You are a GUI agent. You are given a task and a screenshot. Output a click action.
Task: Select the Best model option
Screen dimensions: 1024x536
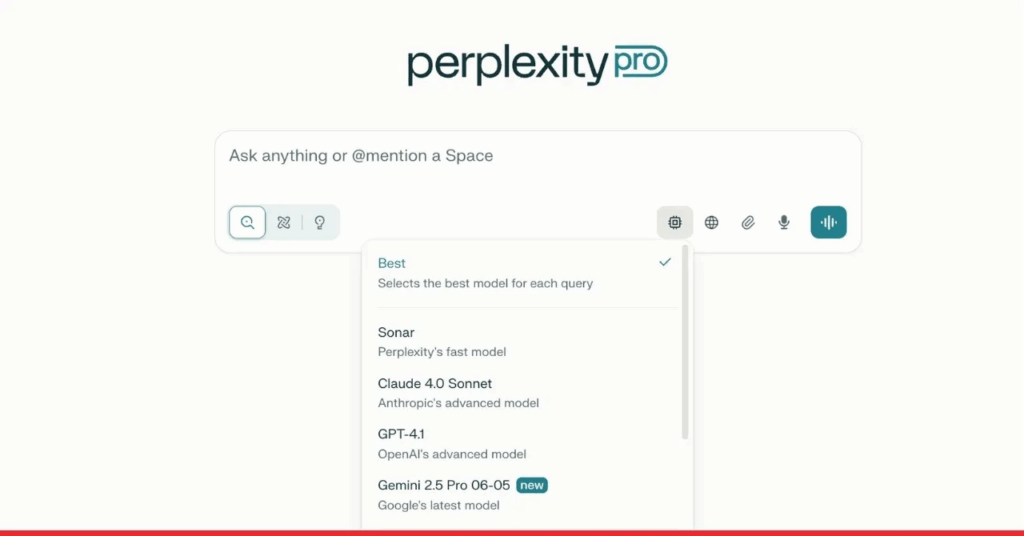(x=392, y=263)
